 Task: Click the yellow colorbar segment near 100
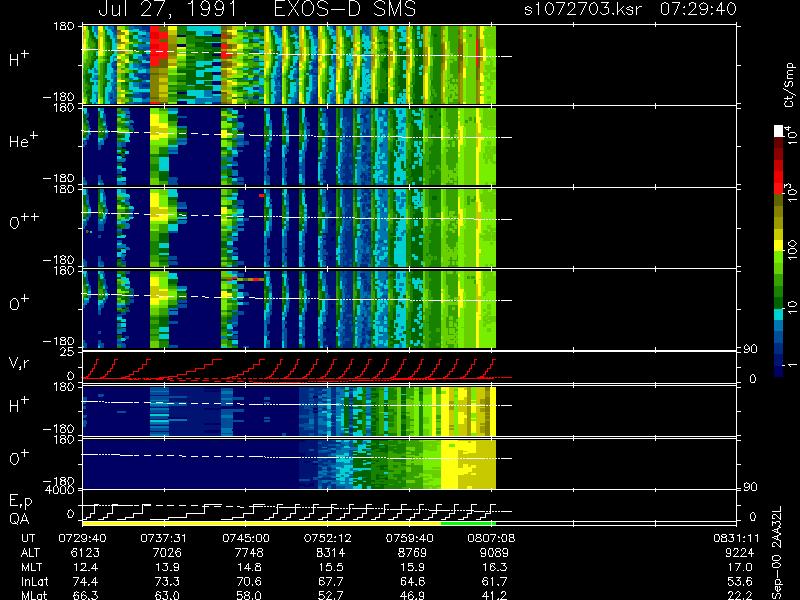coord(779,247)
